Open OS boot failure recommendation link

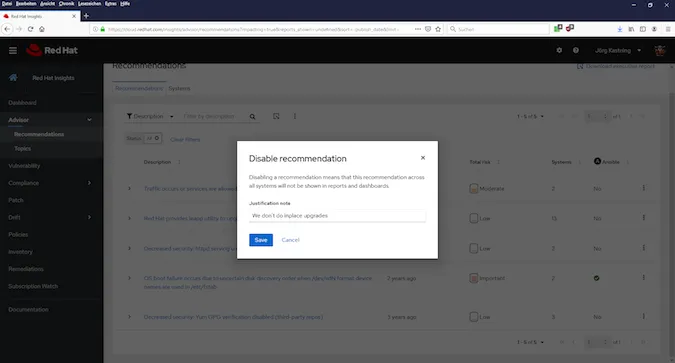click(258, 282)
